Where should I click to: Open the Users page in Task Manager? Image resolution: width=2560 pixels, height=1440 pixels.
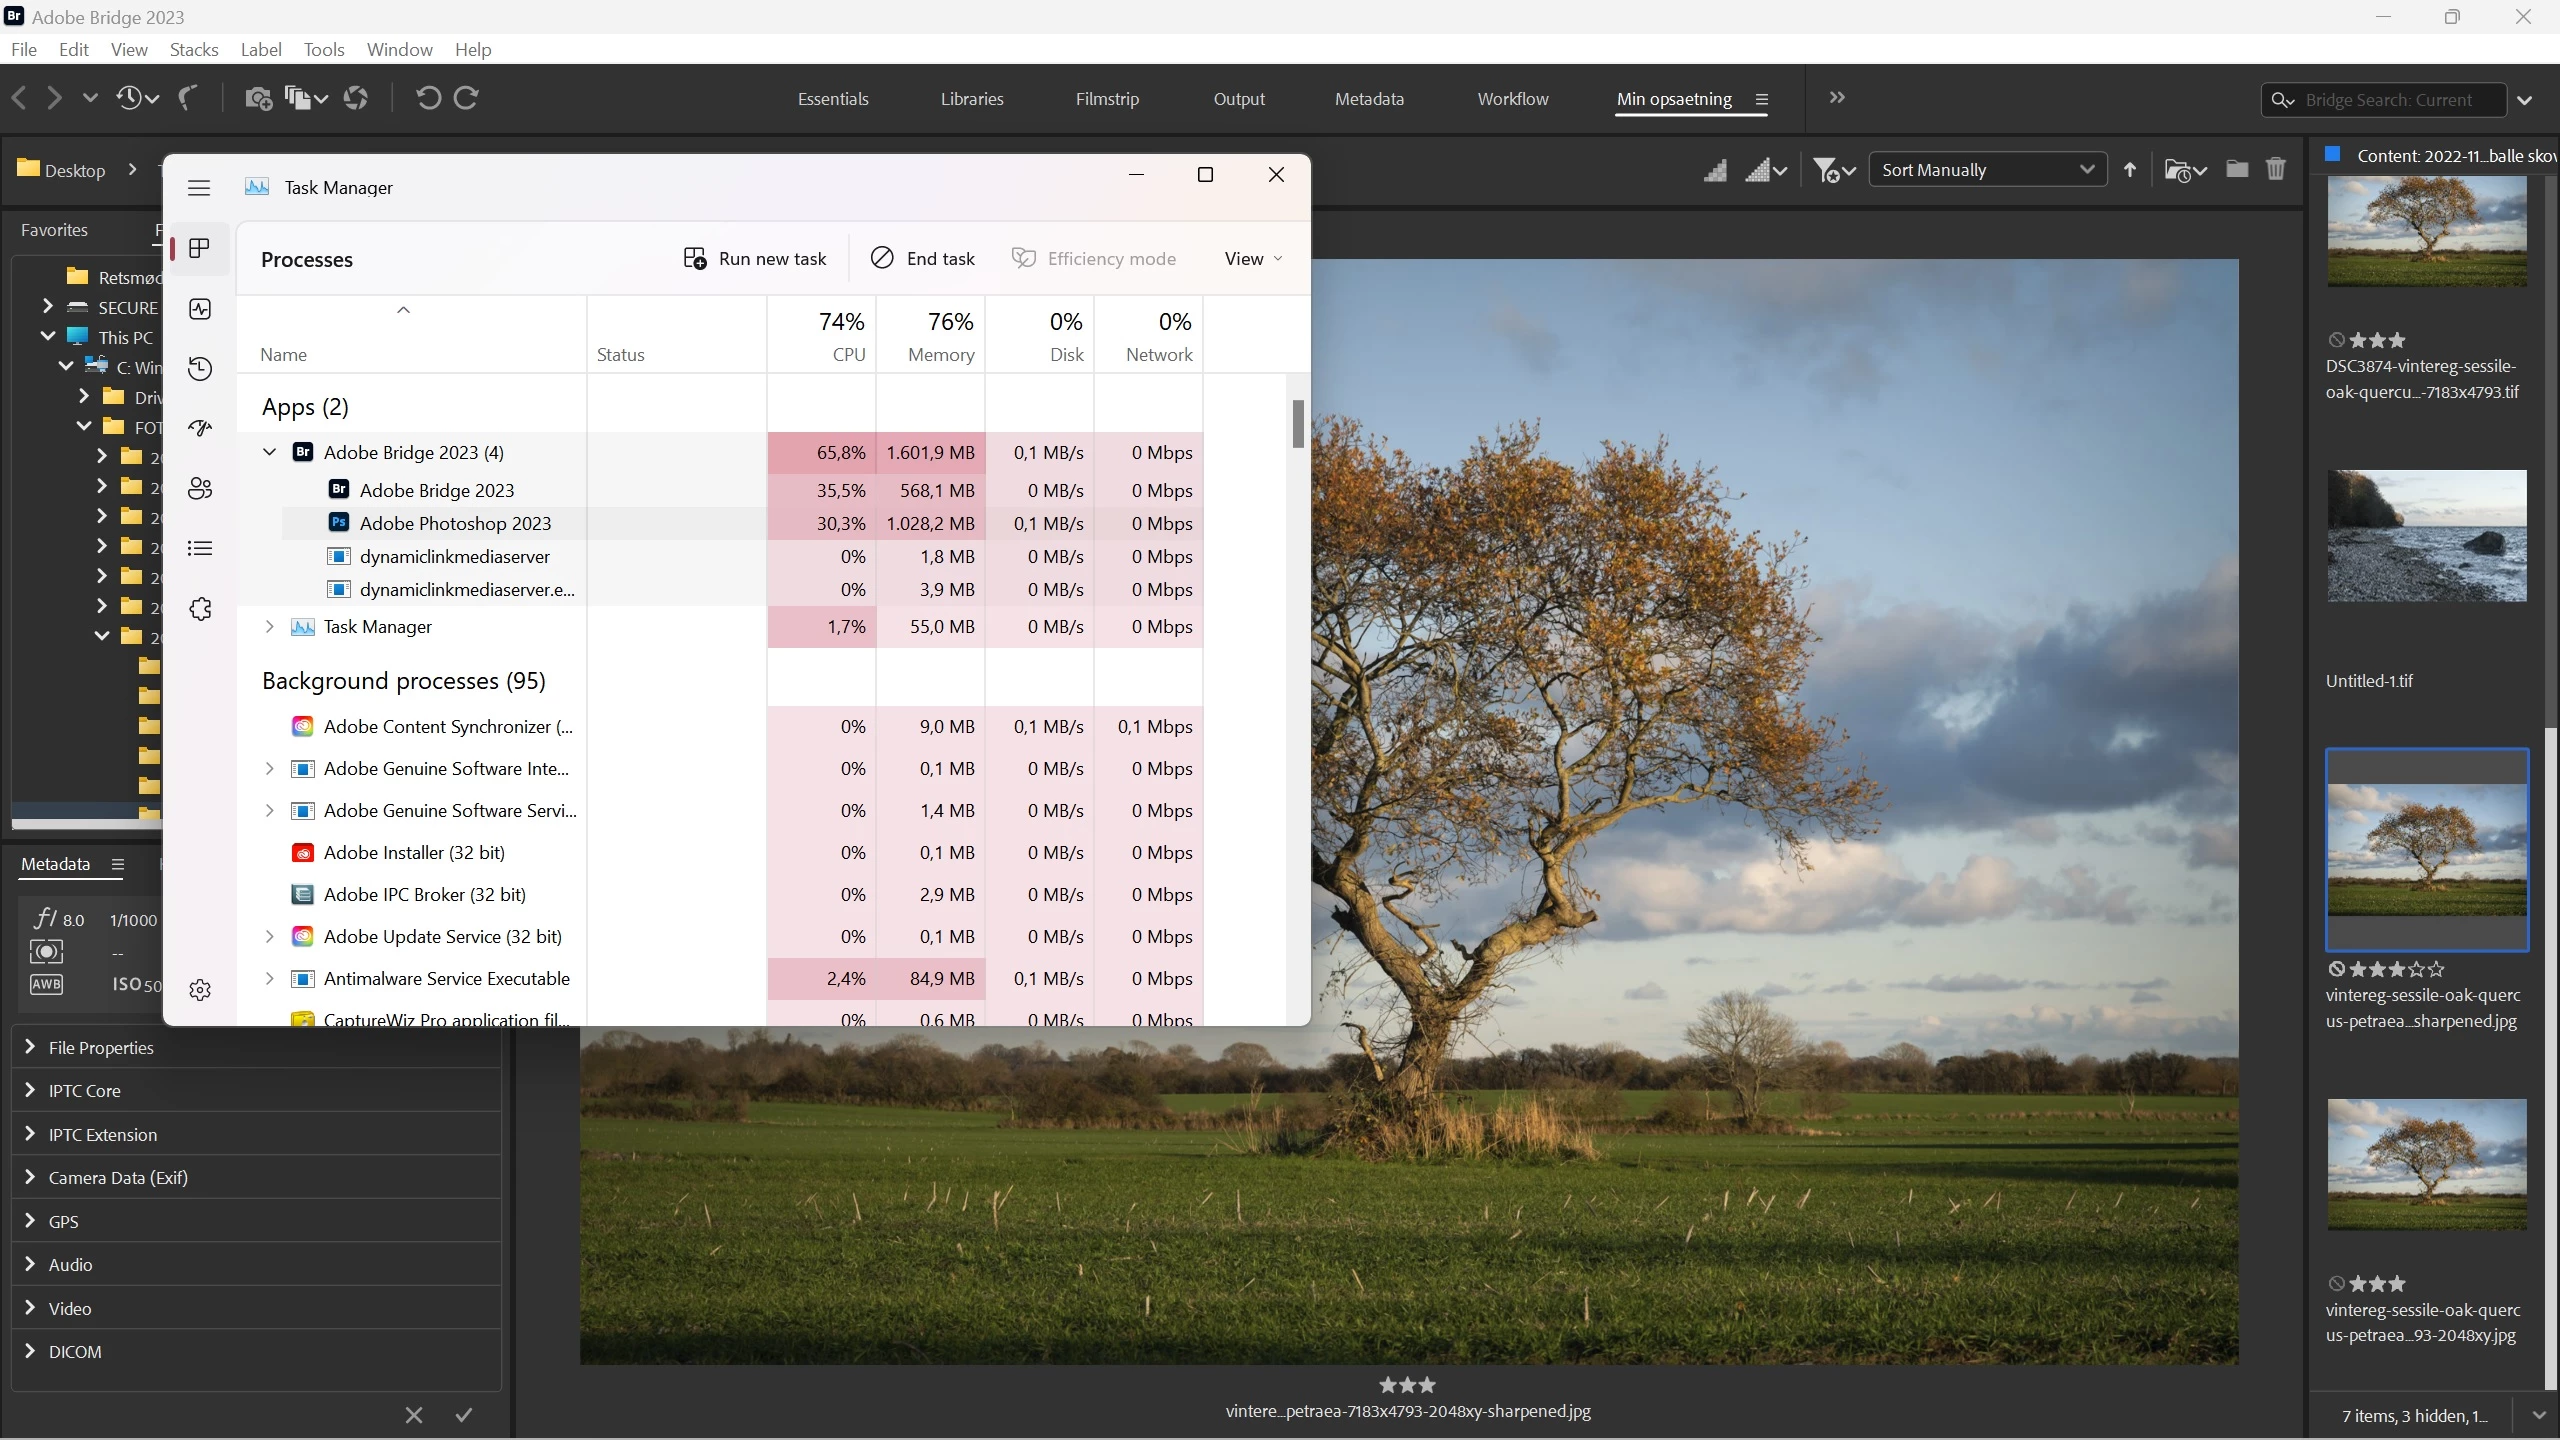(x=200, y=488)
